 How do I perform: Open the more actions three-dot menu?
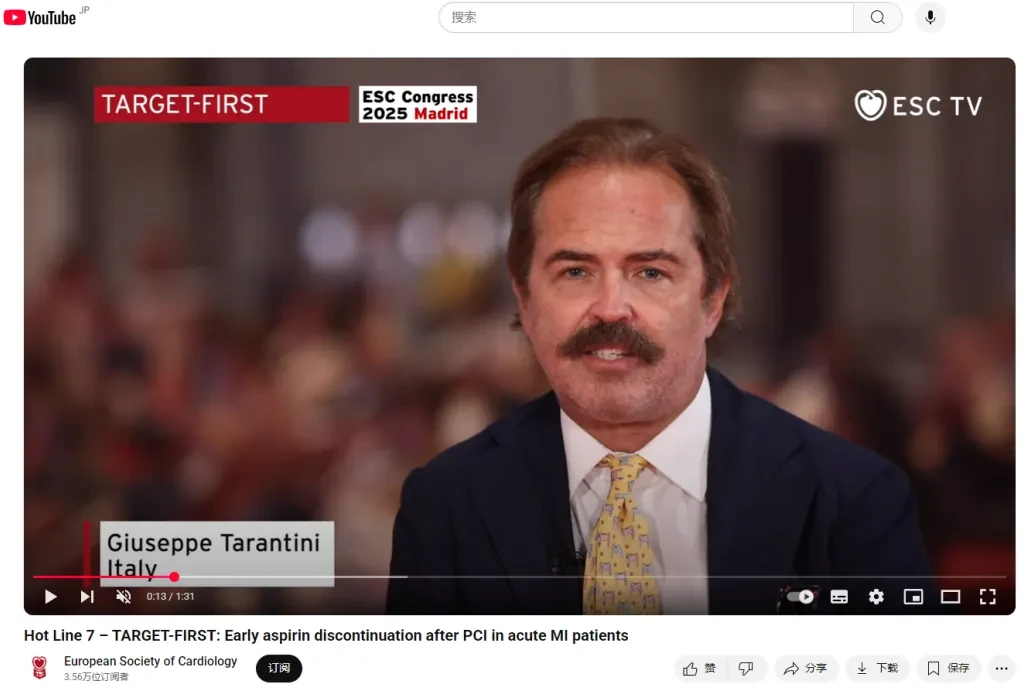click(1001, 668)
